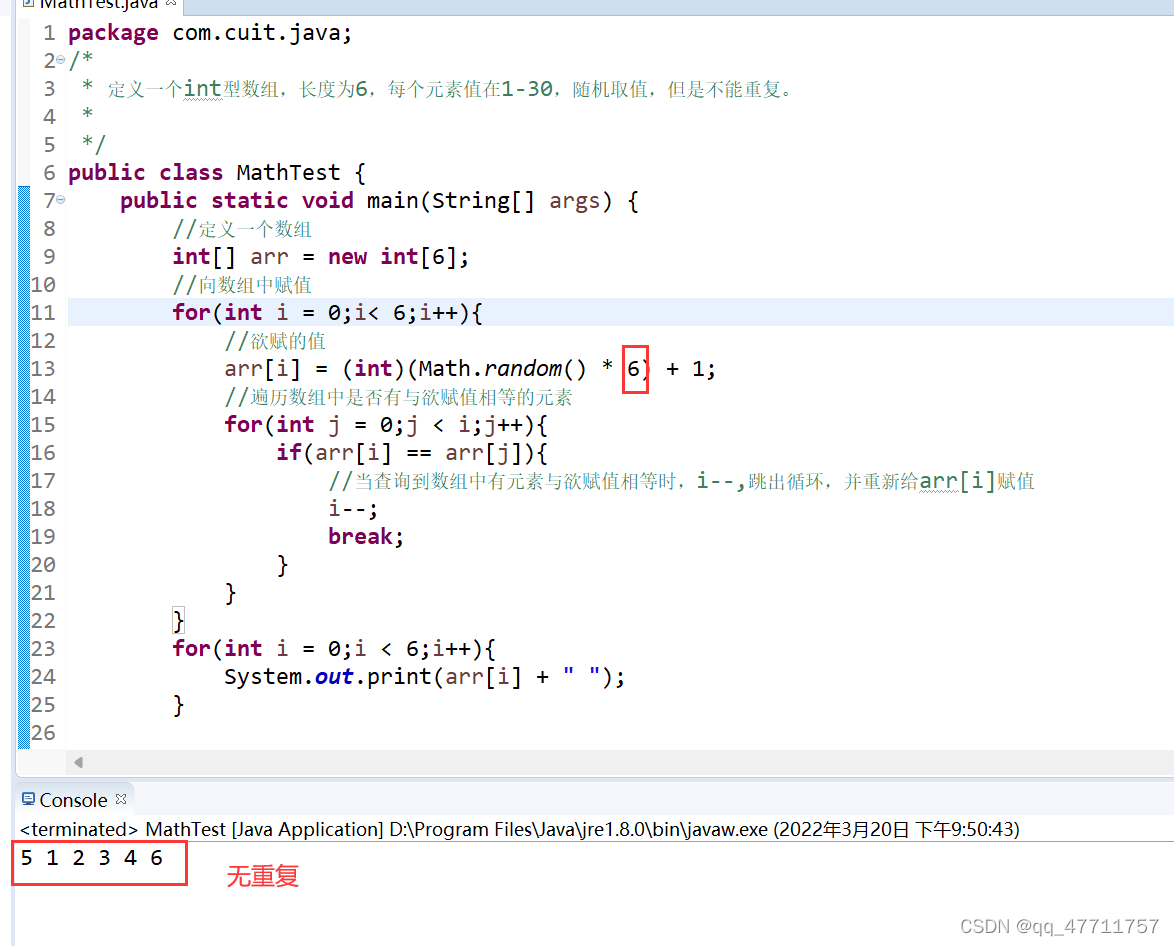The height and width of the screenshot is (946, 1174).
Task: Click the Console view icon
Action: (x=28, y=799)
